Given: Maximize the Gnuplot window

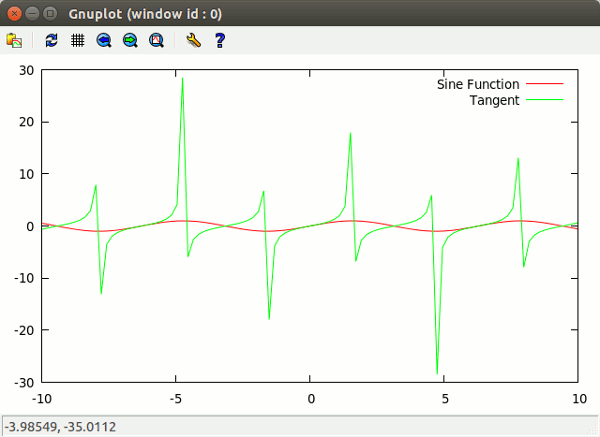Looking at the screenshot, I should click(50, 13).
